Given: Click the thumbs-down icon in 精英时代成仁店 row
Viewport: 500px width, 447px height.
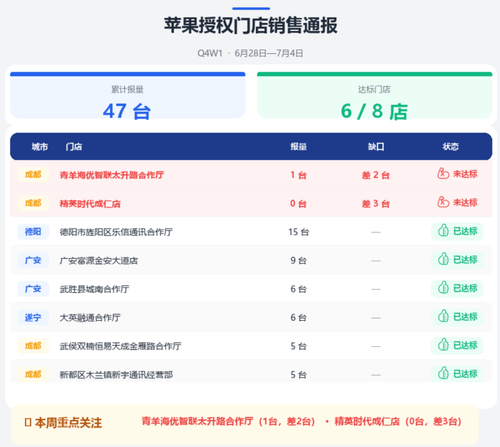Looking at the screenshot, I should click(x=443, y=202).
